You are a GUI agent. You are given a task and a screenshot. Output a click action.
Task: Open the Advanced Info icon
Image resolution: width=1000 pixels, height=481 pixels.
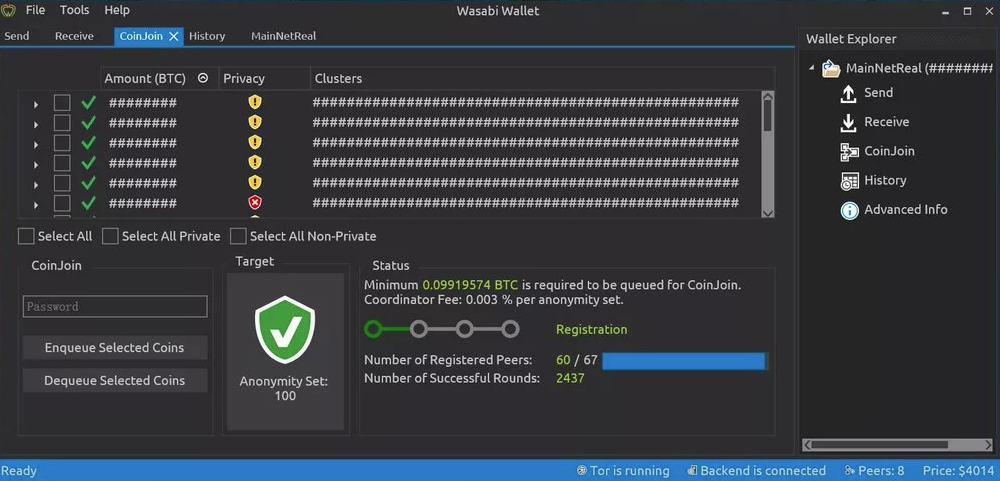(x=849, y=211)
